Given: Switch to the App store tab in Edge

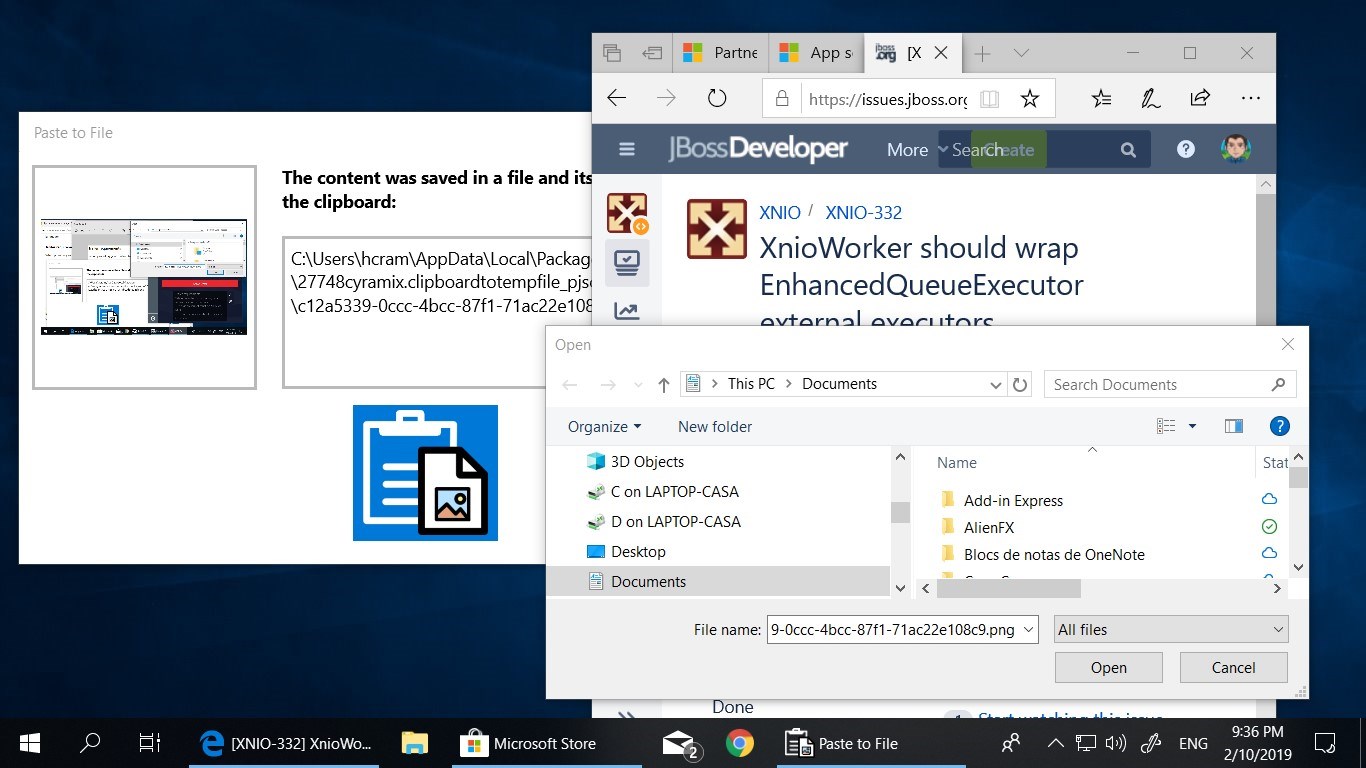Looking at the screenshot, I should (816, 53).
